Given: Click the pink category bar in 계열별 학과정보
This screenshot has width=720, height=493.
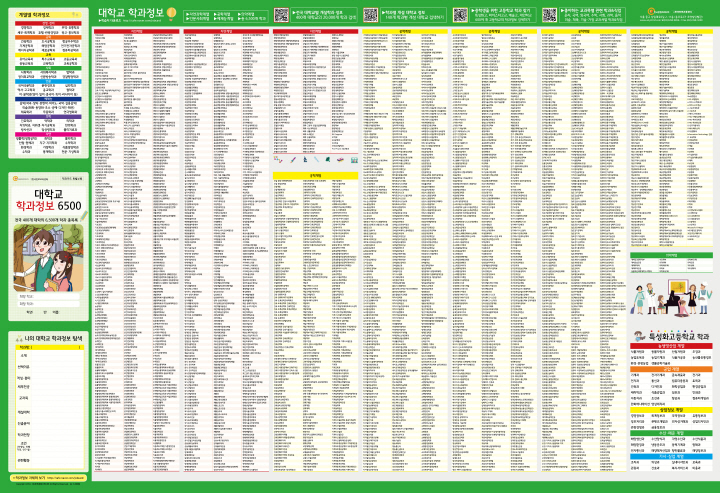Looking at the screenshot, I should 49,134.
